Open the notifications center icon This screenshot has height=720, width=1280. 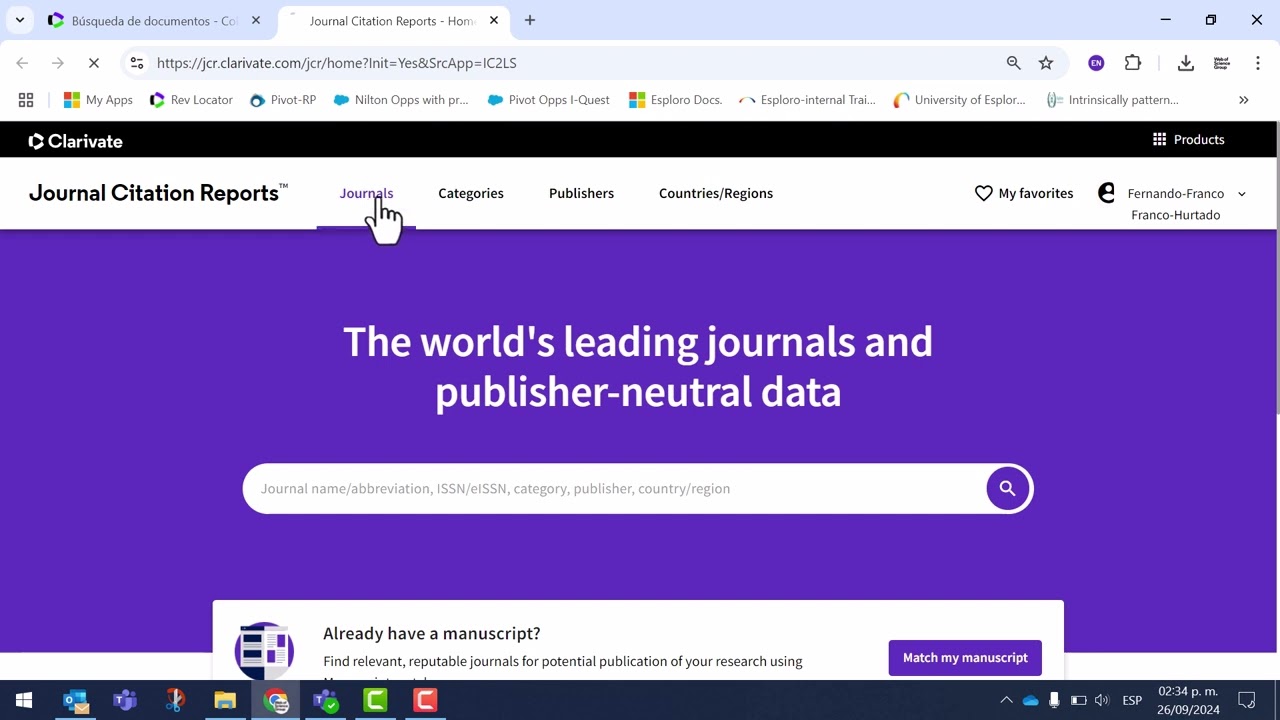(1247, 700)
